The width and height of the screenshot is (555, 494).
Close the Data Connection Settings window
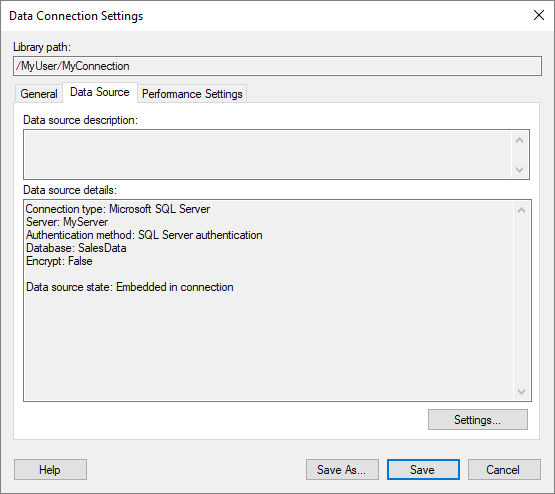tap(539, 15)
